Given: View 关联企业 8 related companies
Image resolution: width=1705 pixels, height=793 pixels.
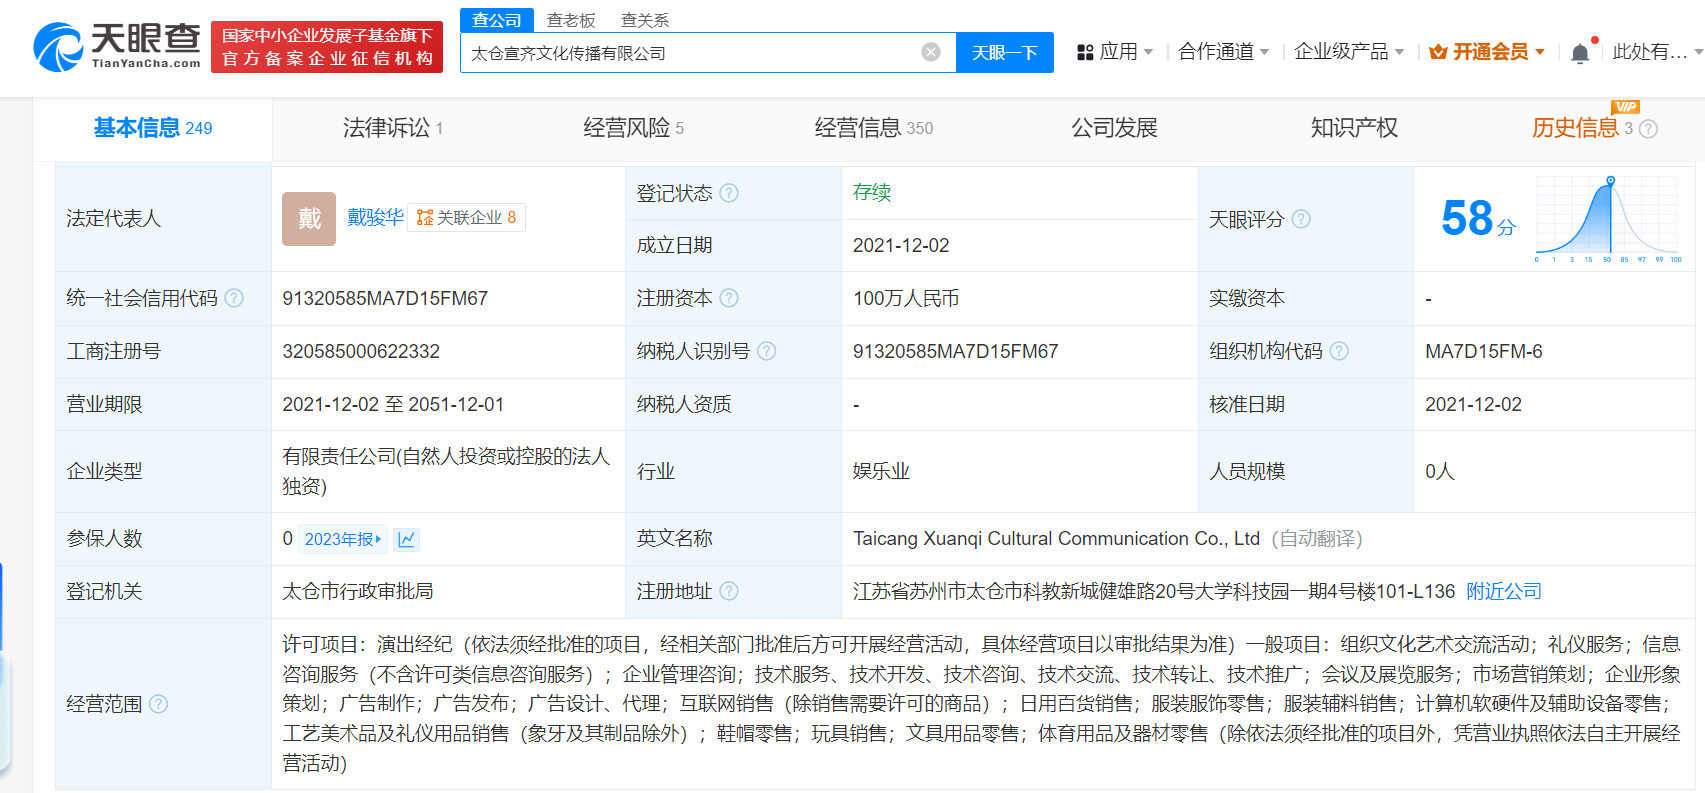Looking at the screenshot, I should (466, 217).
